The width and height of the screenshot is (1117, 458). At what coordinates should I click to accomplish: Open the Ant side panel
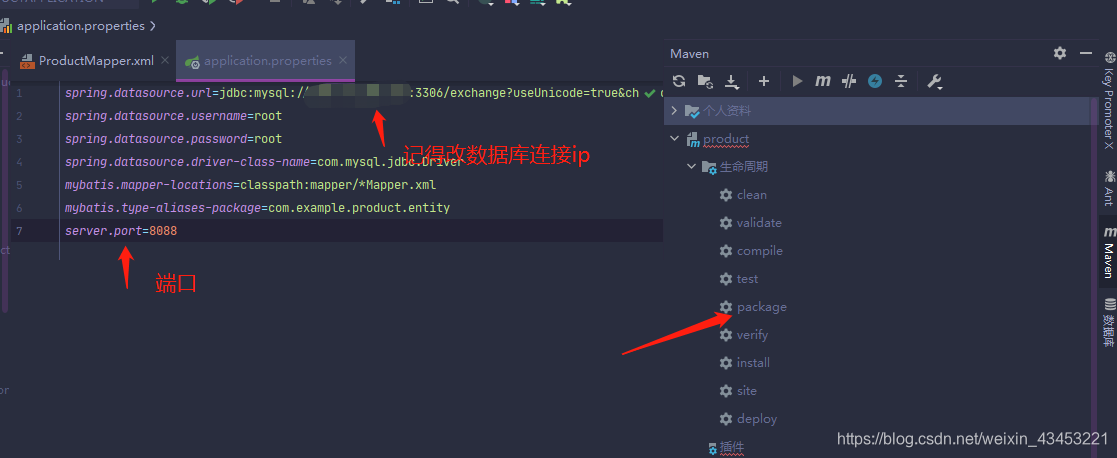(1108, 187)
